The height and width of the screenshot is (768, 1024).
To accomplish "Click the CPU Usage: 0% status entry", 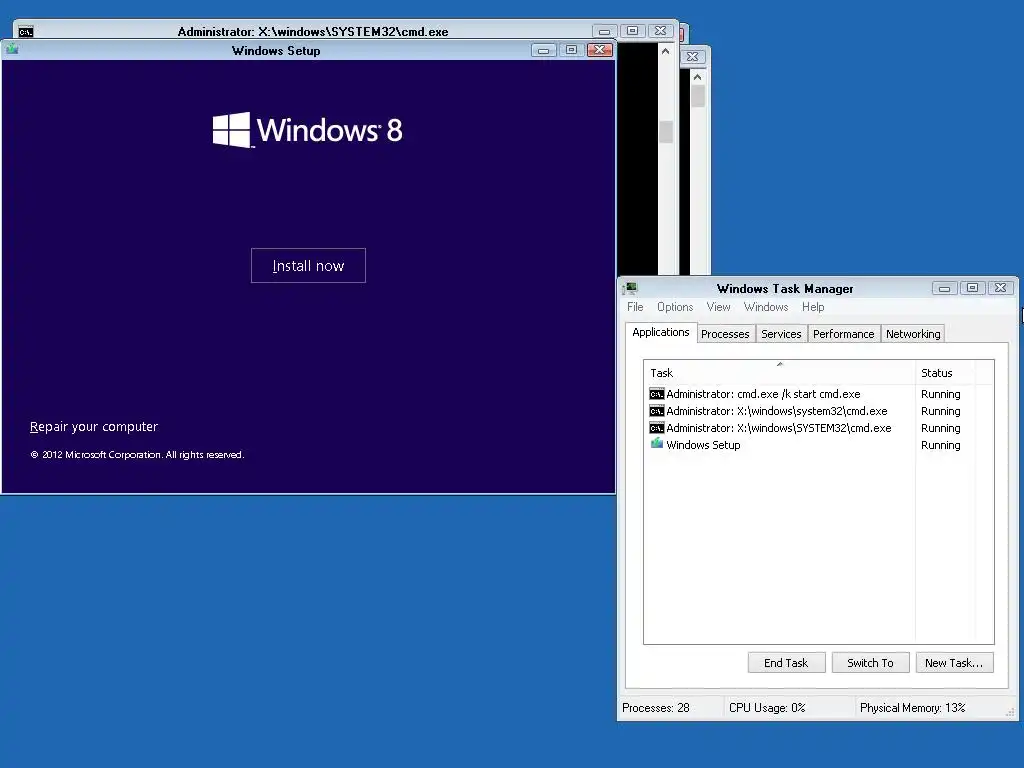I will (767, 708).
